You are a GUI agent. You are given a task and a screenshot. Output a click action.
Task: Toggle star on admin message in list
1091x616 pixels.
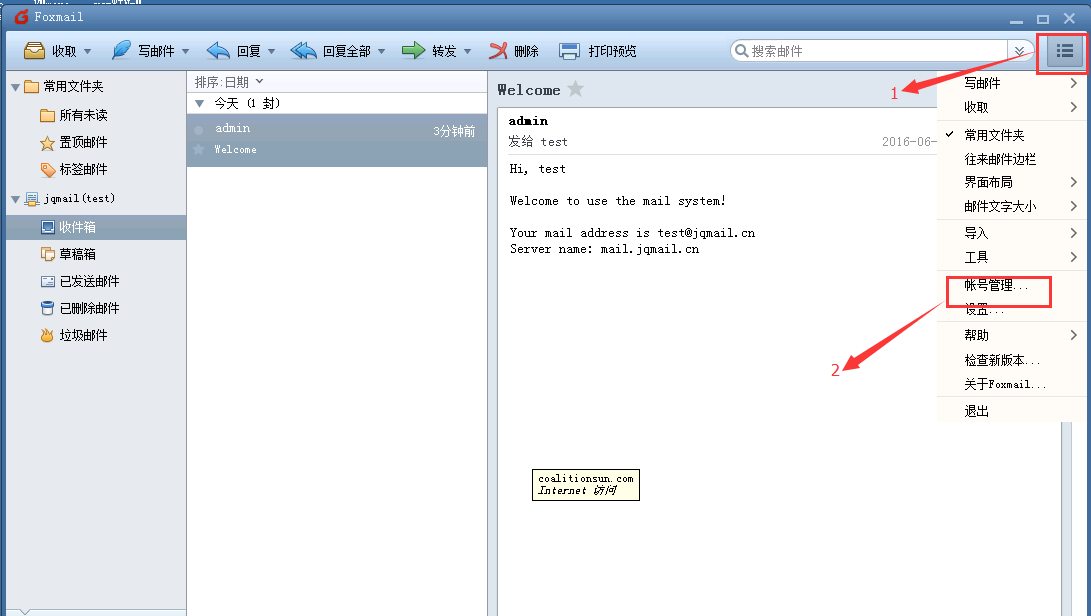click(x=198, y=149)
